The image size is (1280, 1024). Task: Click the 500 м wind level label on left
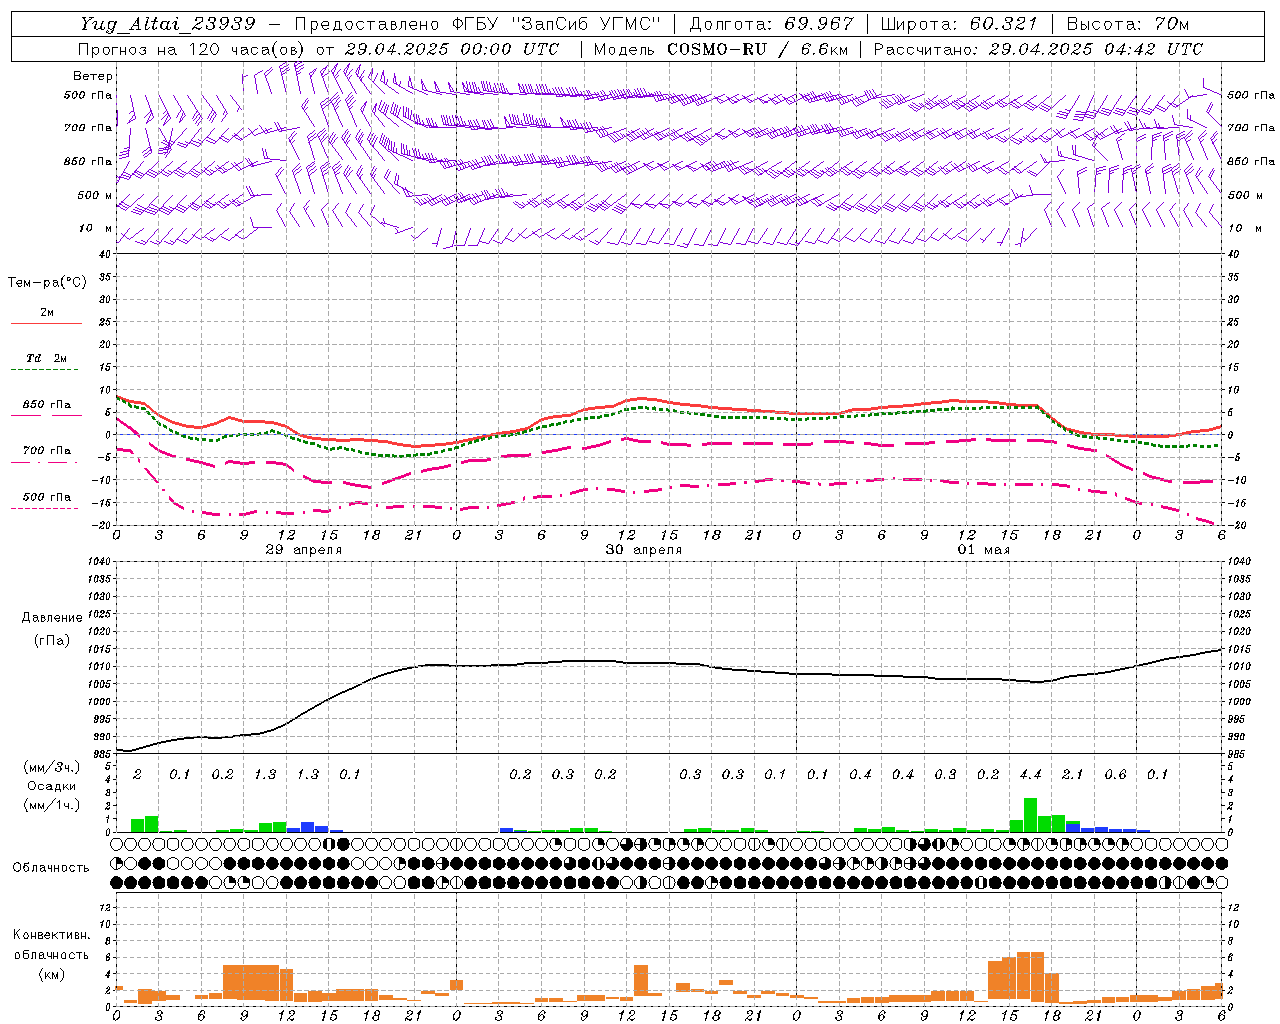[x=96, y=196]
